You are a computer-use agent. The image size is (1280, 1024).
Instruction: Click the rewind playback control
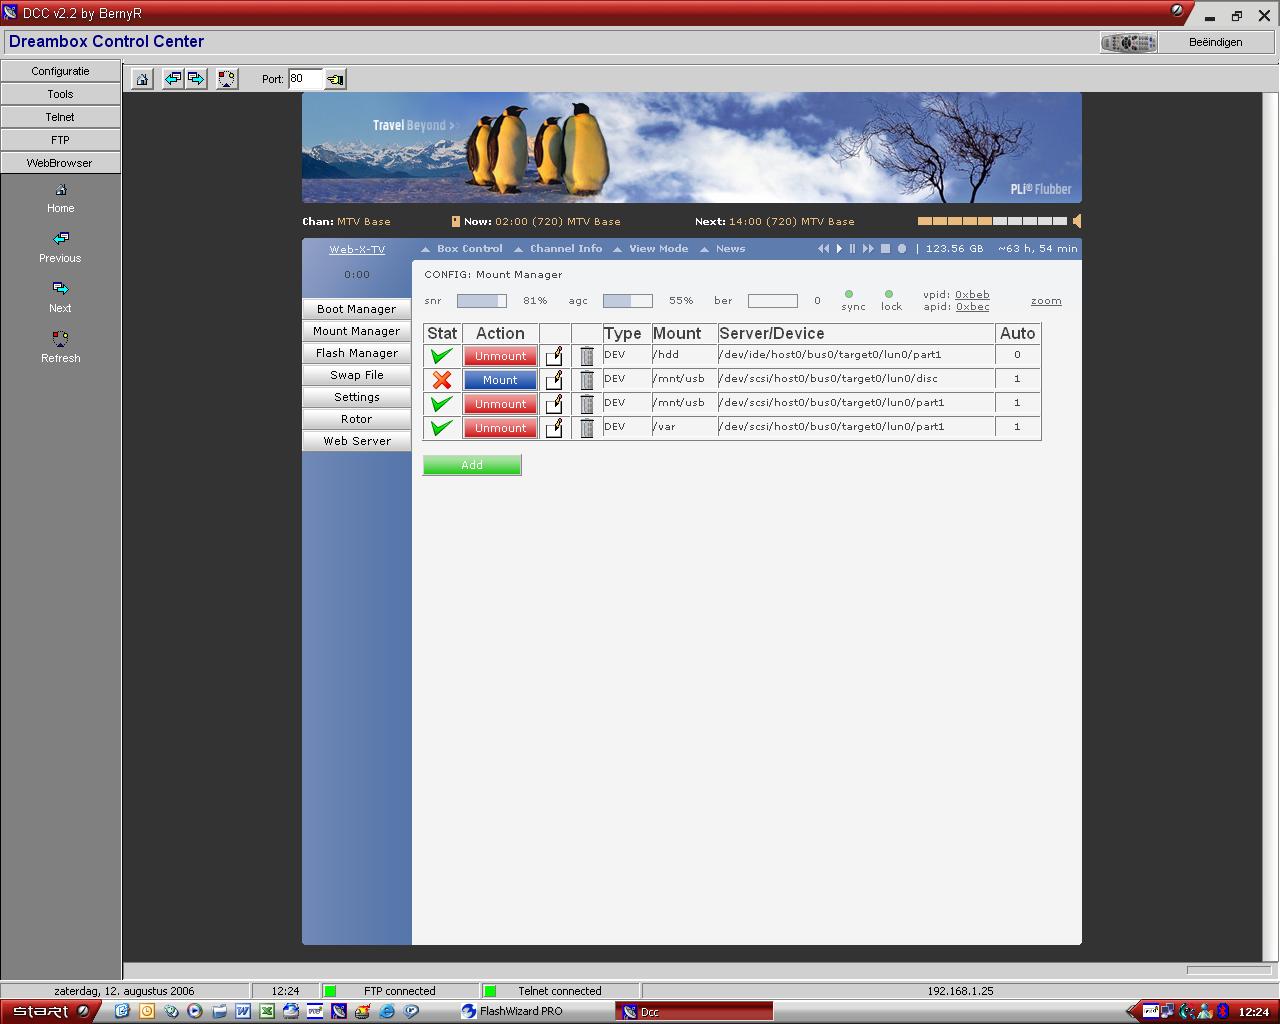(823, 249)
